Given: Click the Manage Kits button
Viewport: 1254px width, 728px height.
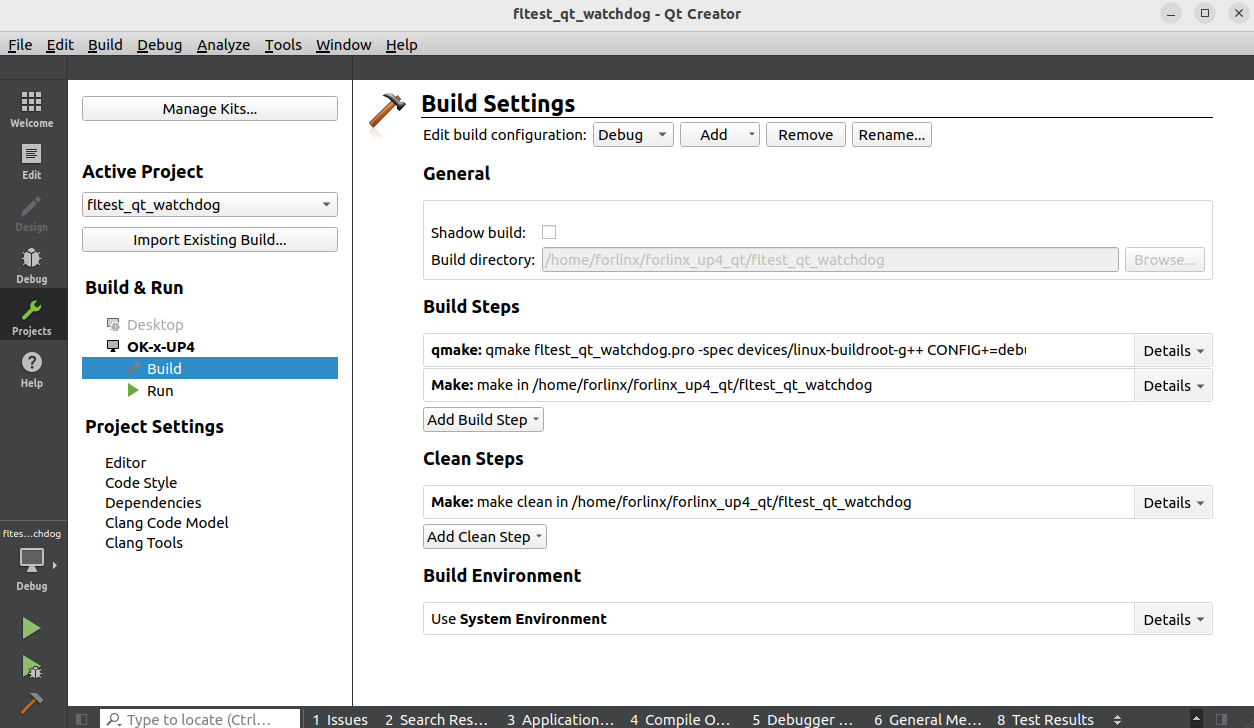Looking at the screenshot, I should point(210,109).
